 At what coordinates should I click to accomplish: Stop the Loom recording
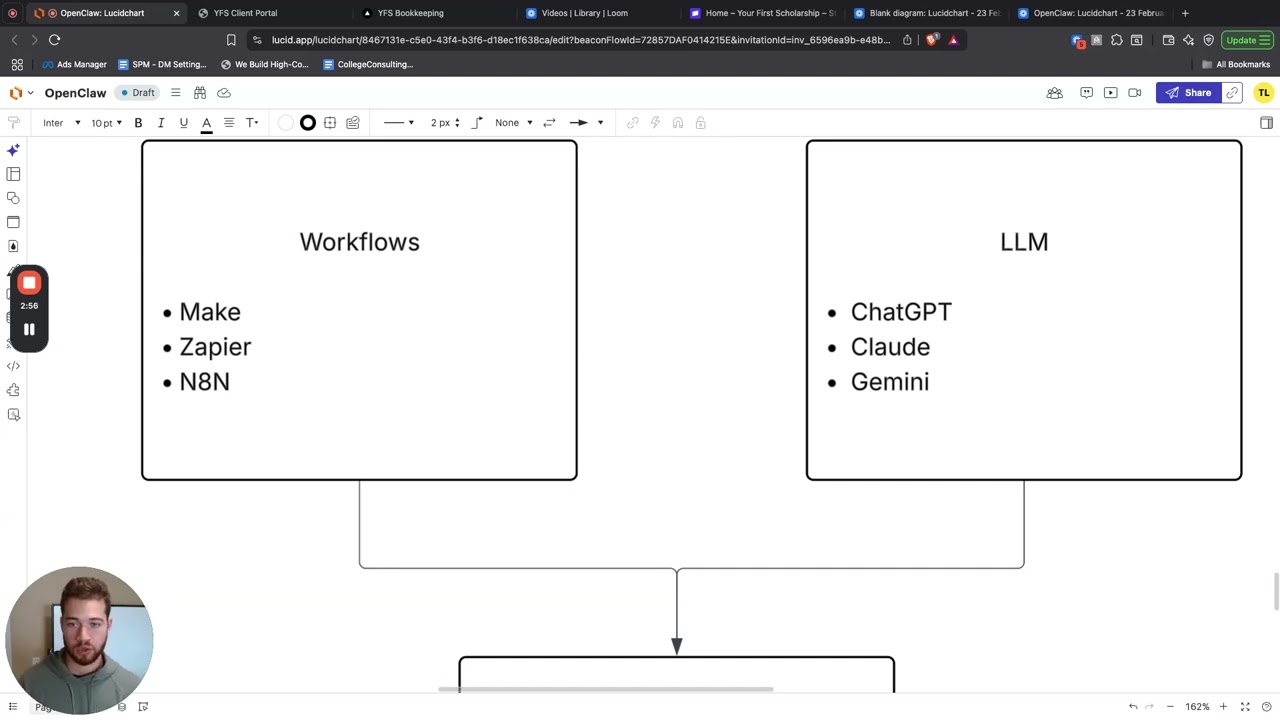[x=29, y=283]
